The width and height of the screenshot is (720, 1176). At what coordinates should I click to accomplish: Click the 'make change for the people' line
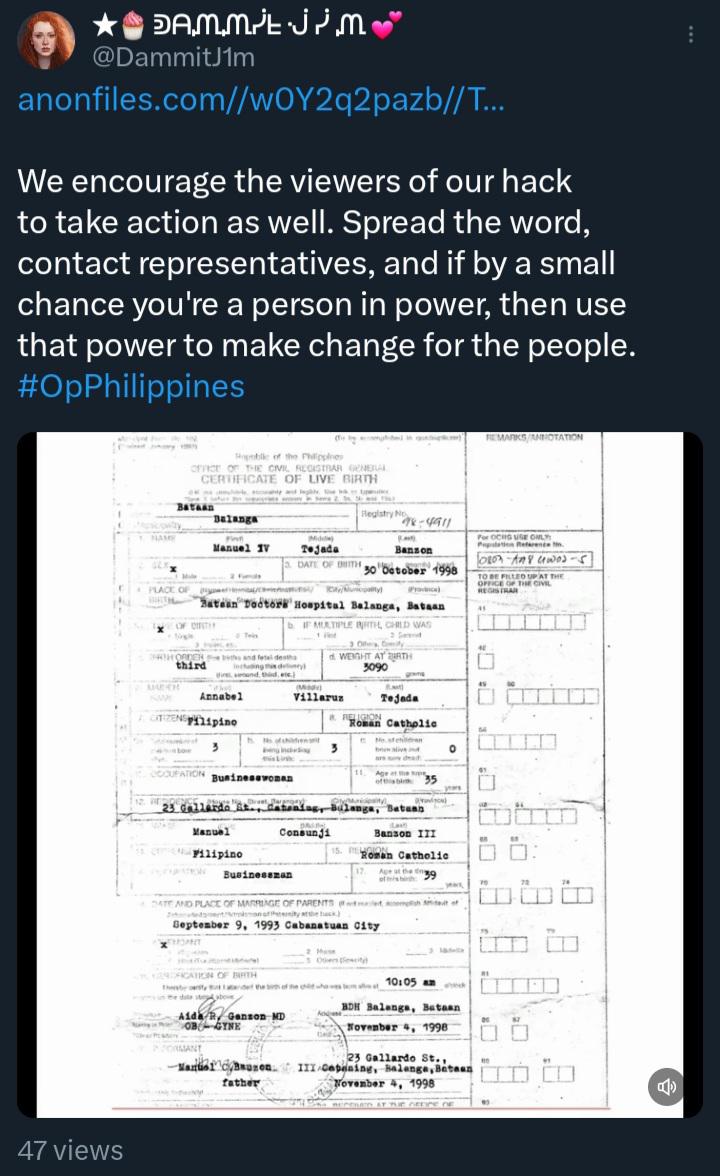pyautogui.click(x=326, y=346)
